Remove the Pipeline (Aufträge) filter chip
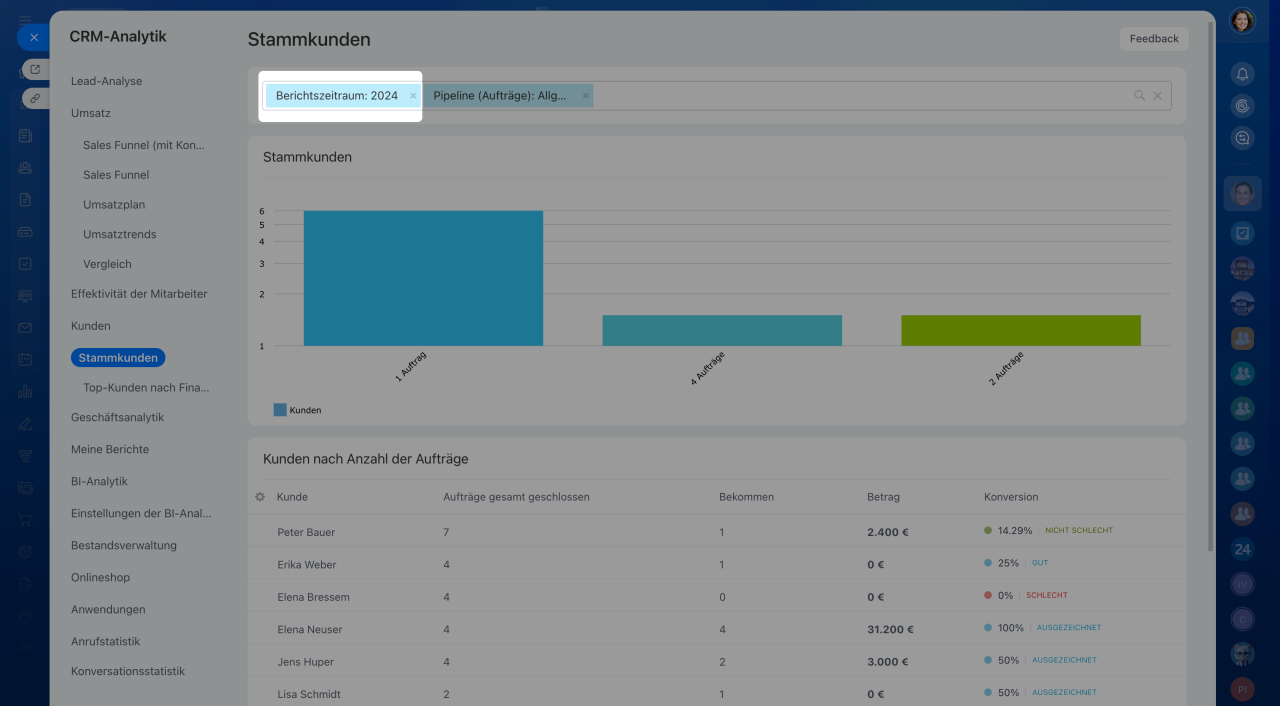This screenshot has height=706, width=1280. tap(586, 96)
